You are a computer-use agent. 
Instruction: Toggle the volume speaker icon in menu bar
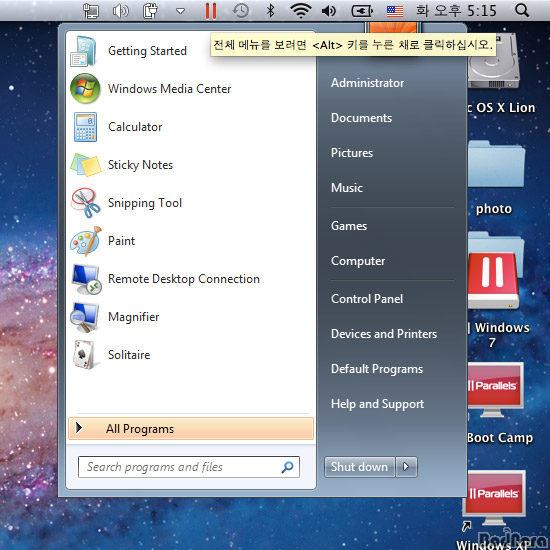pyautogui.click(x=329, y=11)
